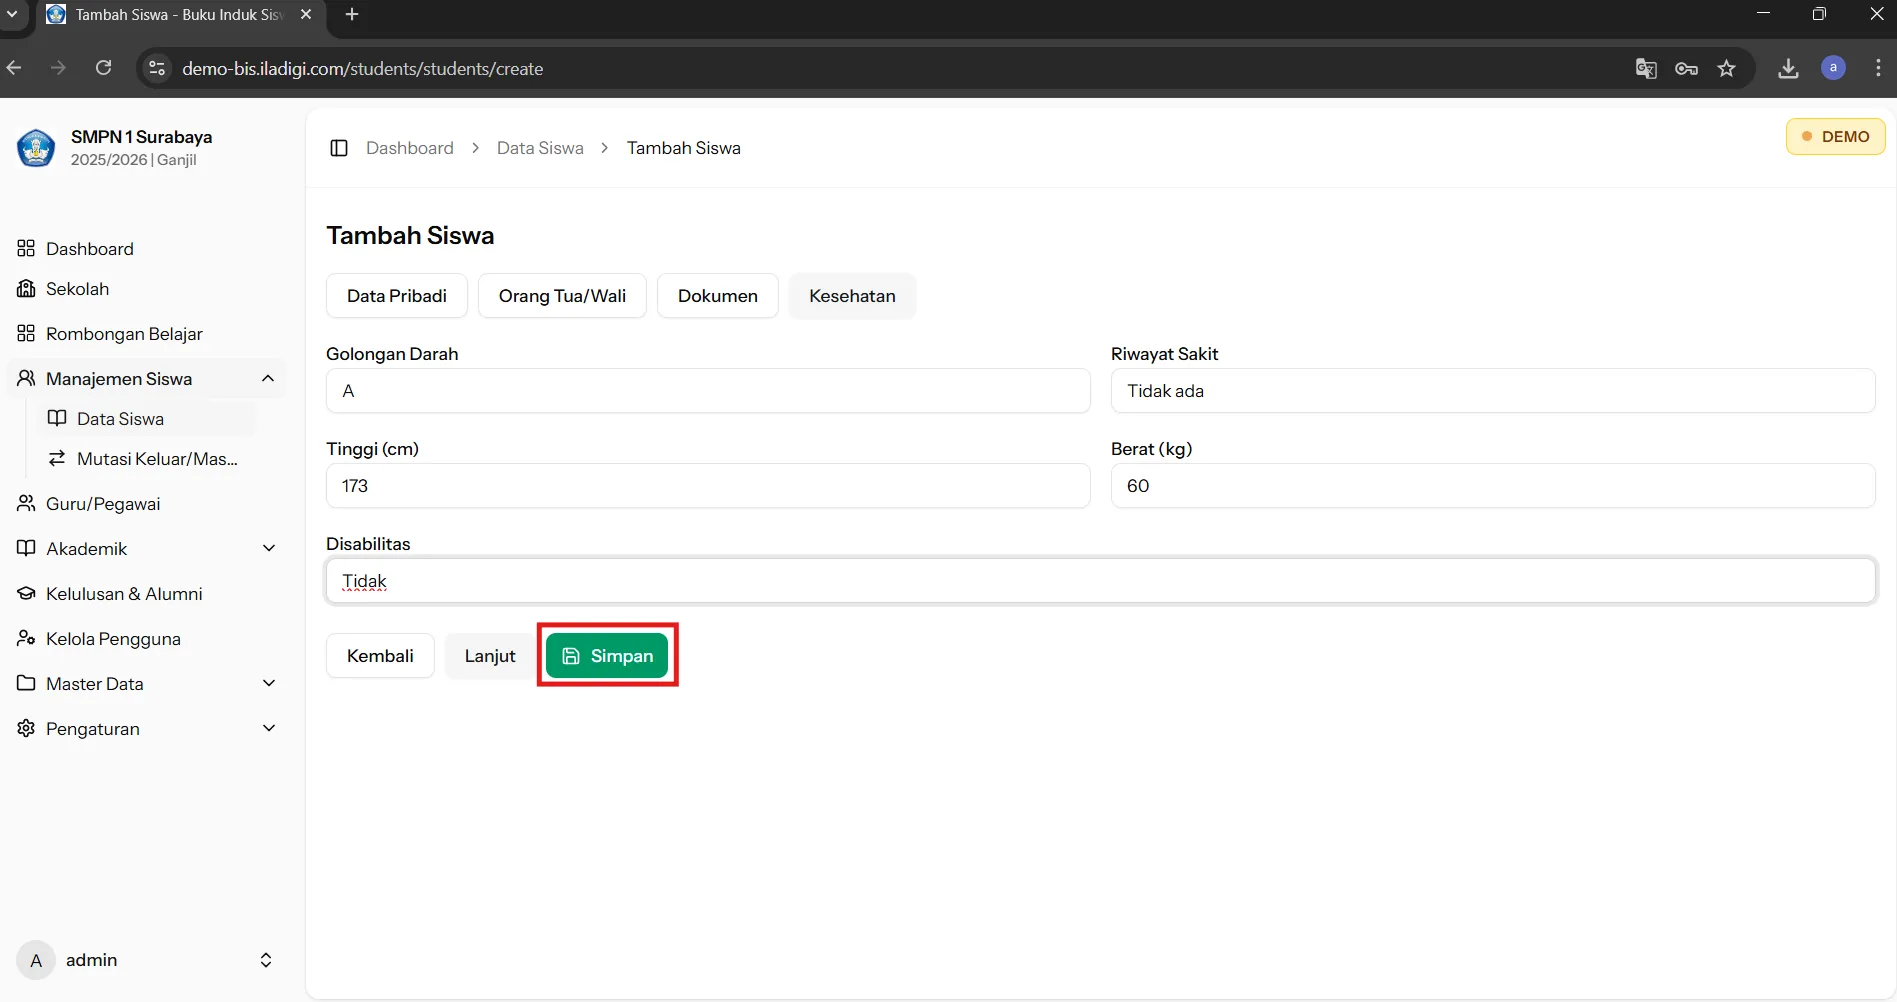Open Kelulusan & Alumni in the sidebar

pyautogui.click(x=124, y=594)
